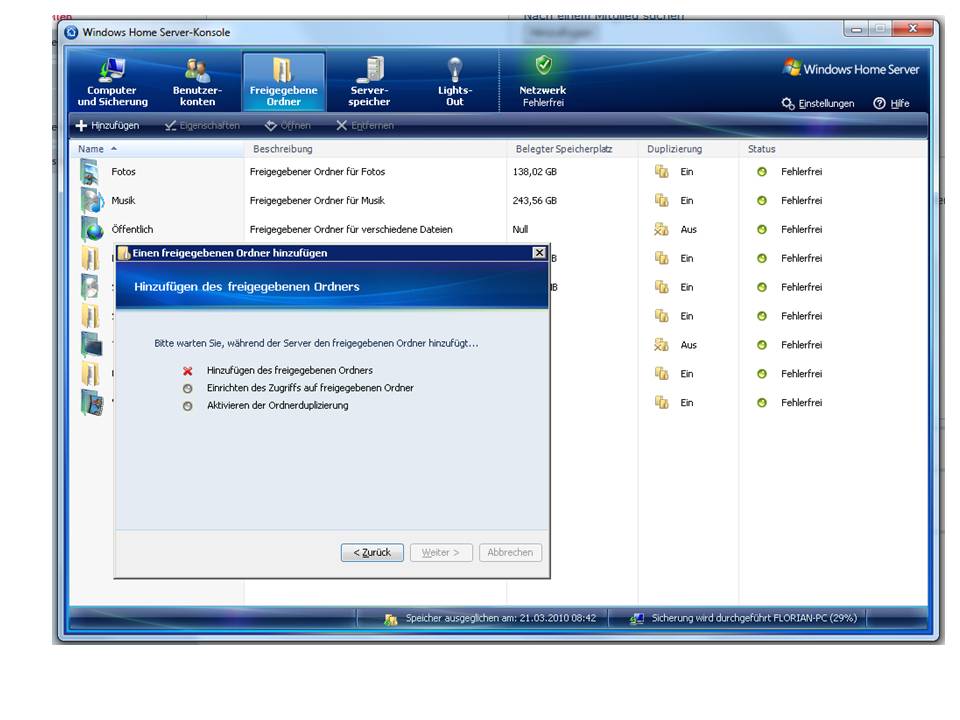Viewport: 960px width, 720px height.
Task: Open the Serverspeicher tab
Action: [369, 82]
